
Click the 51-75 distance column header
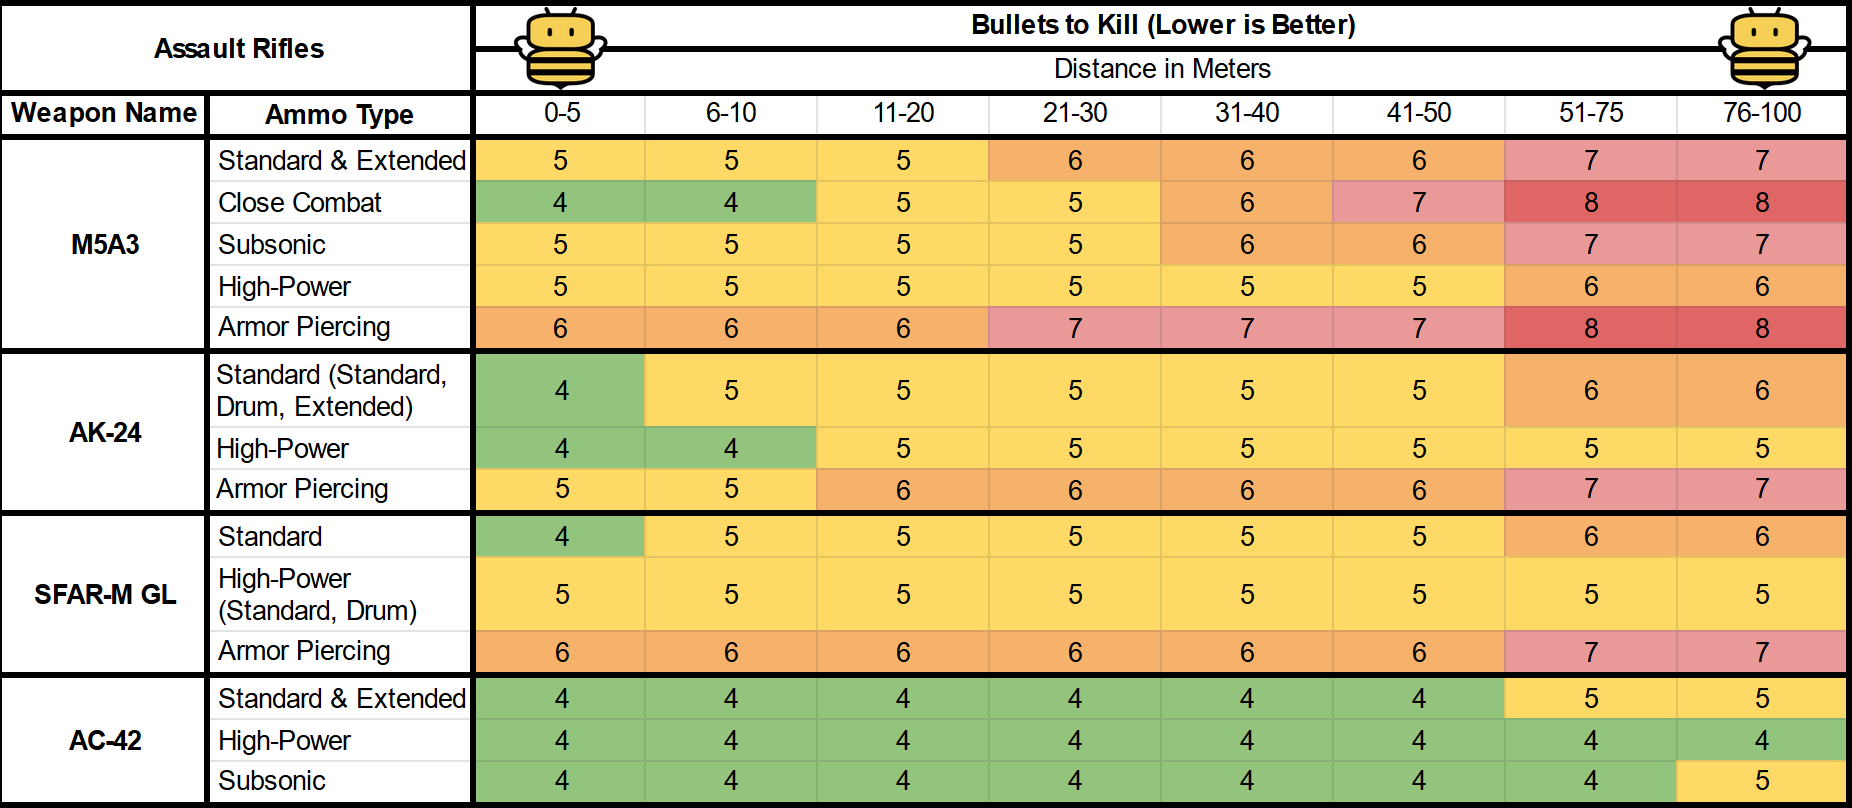1590,113
